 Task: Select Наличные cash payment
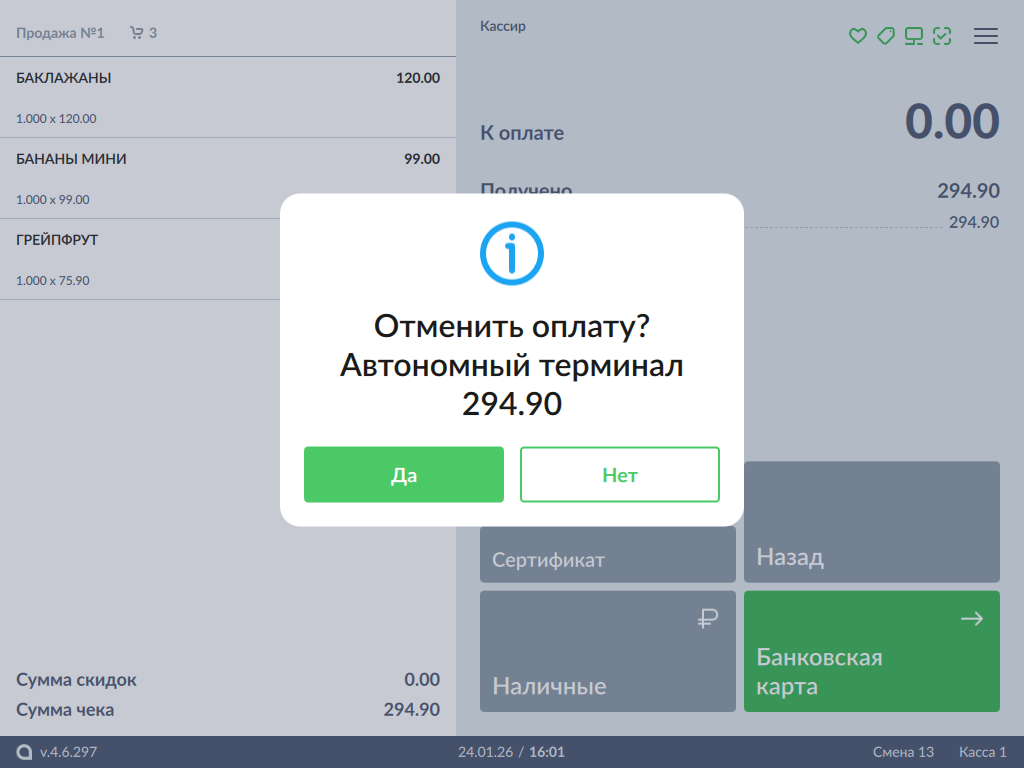[607, 652]
